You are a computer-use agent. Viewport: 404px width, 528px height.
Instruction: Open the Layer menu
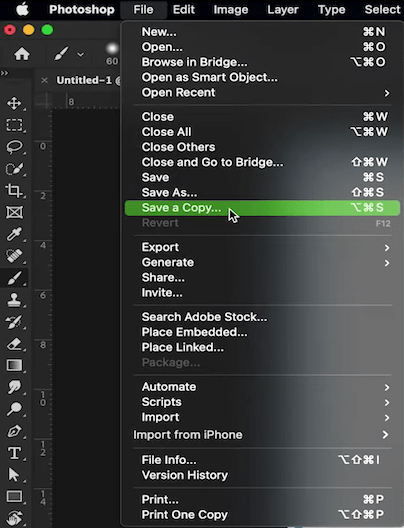[283, 9]
